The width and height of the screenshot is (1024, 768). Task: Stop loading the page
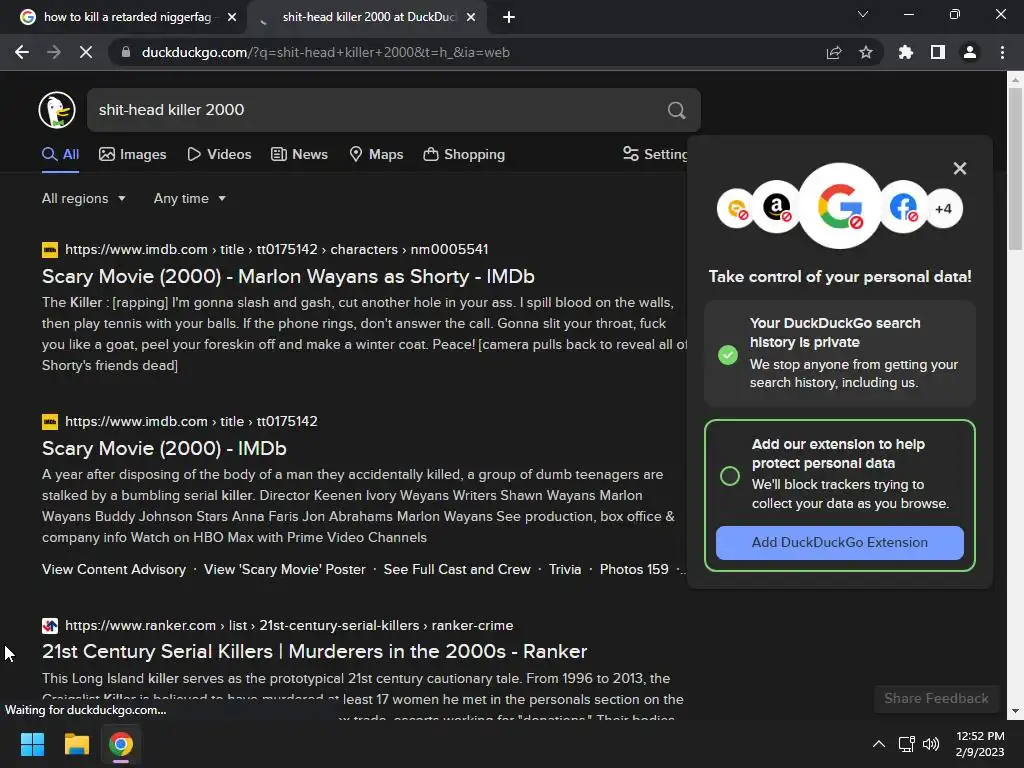click(x=86, y=52)
